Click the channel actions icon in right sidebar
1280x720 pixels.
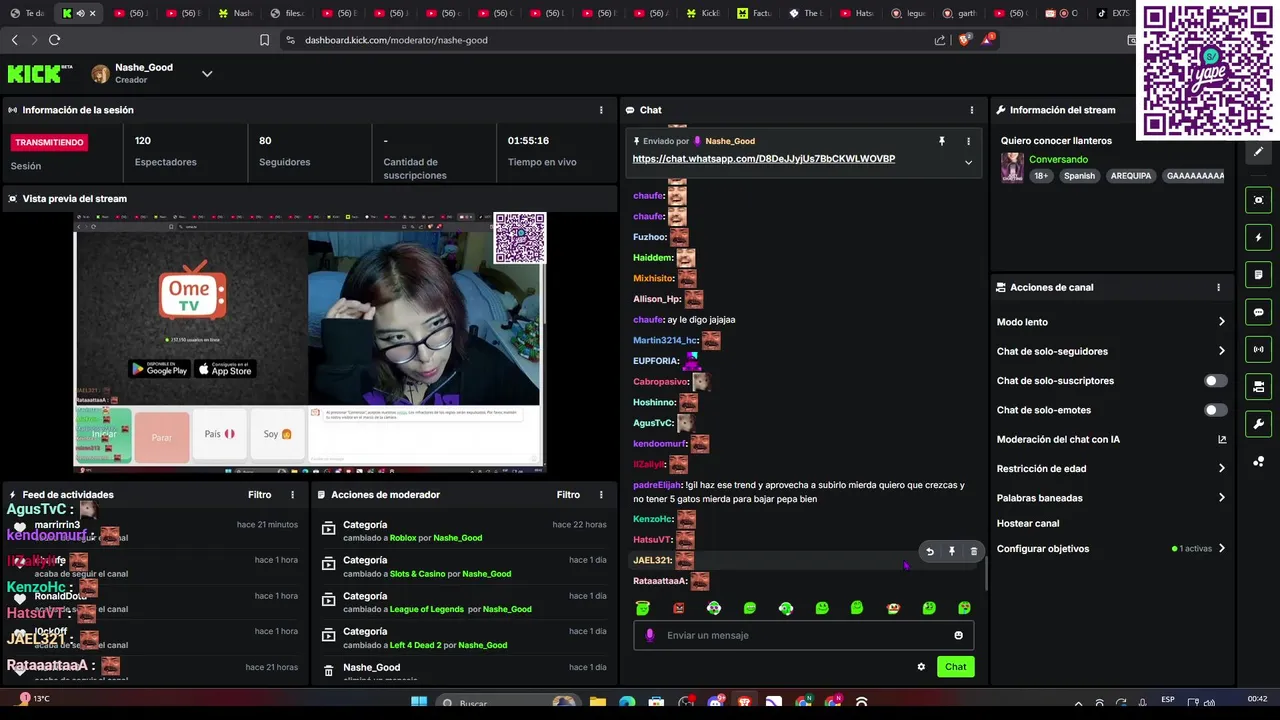tap(1258, 387)
